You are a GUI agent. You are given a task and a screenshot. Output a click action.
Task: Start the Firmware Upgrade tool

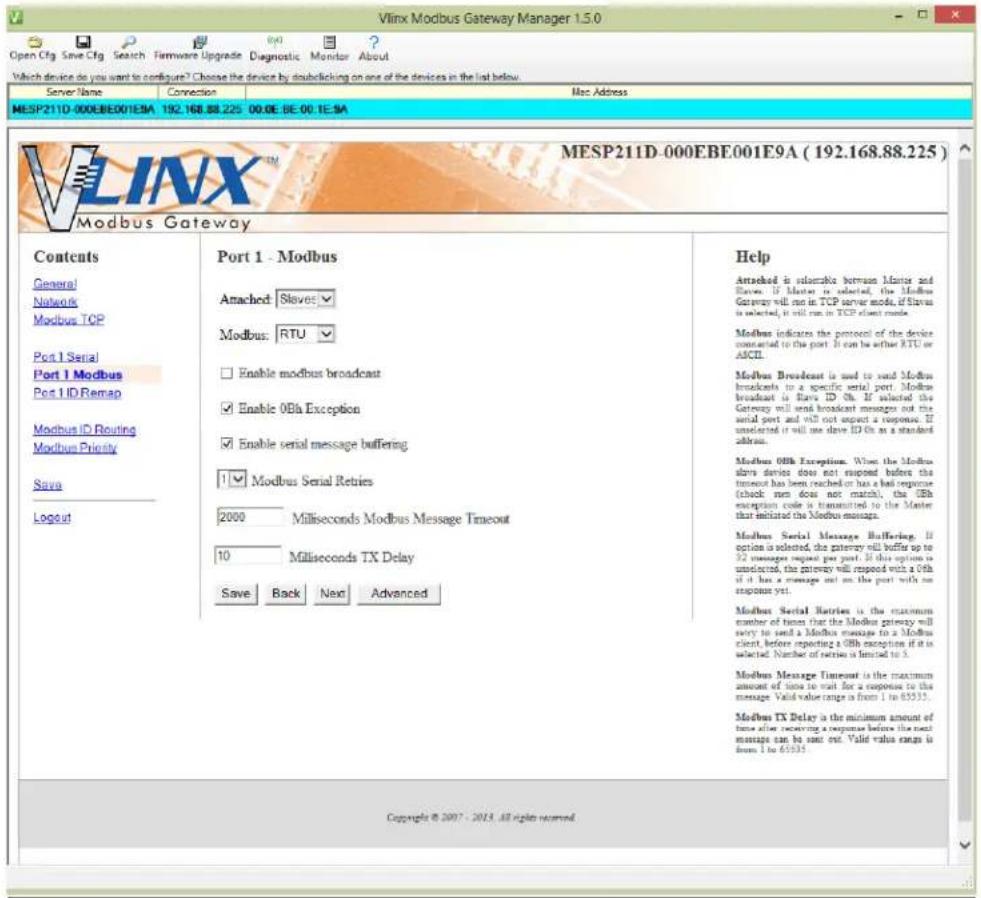(x=198, y=48)
